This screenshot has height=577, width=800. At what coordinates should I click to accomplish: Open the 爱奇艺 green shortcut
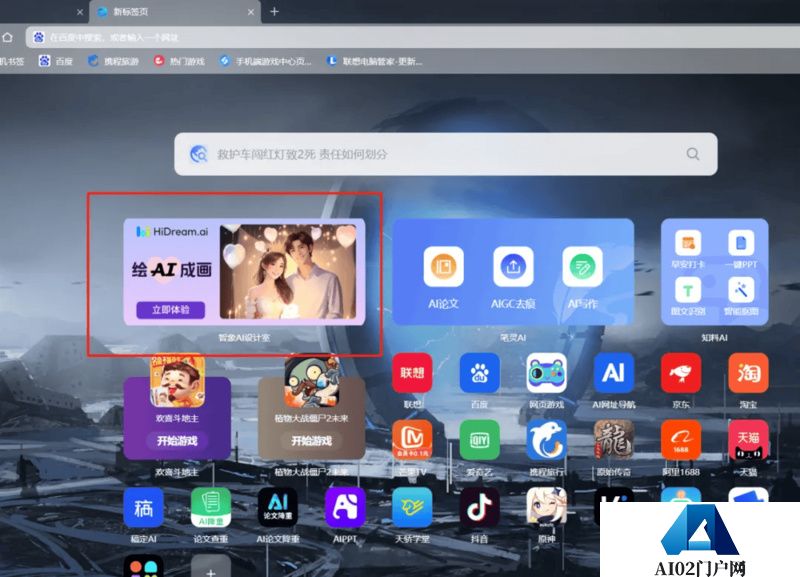coord(479,440)
